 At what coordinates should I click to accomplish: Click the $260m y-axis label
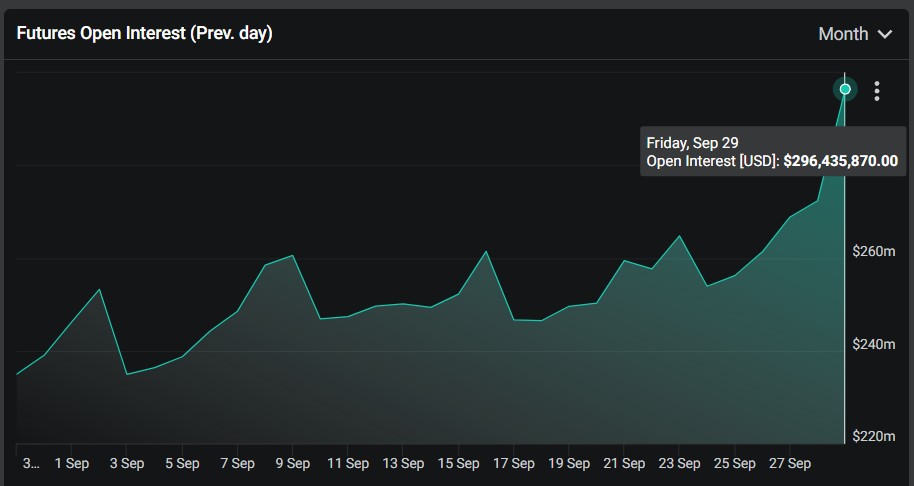pyautogui.click(x=873, y=251)
